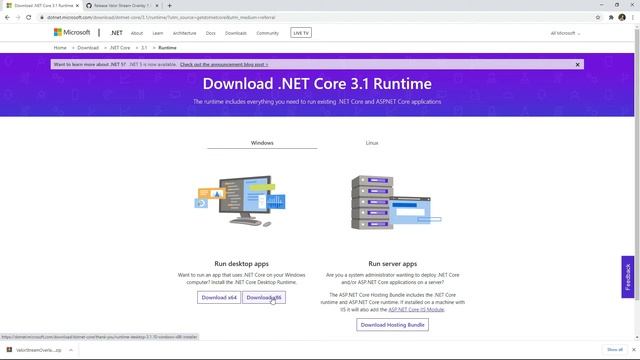The image size is (640, 360).
Task: Click Download Hosting Bundle button
Action: tap(392, 325)
